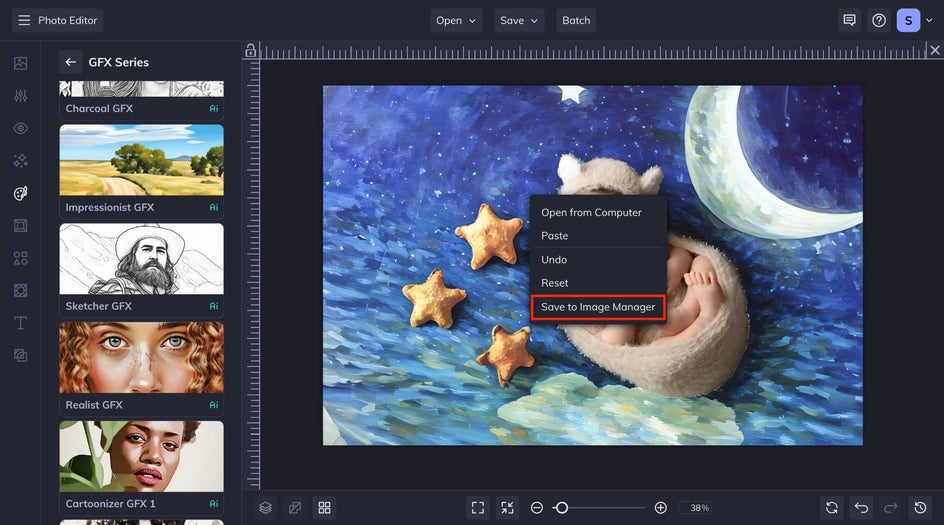Expand the Open dropdown menu
Screen dimensions: 944x525
pos(456,20)
